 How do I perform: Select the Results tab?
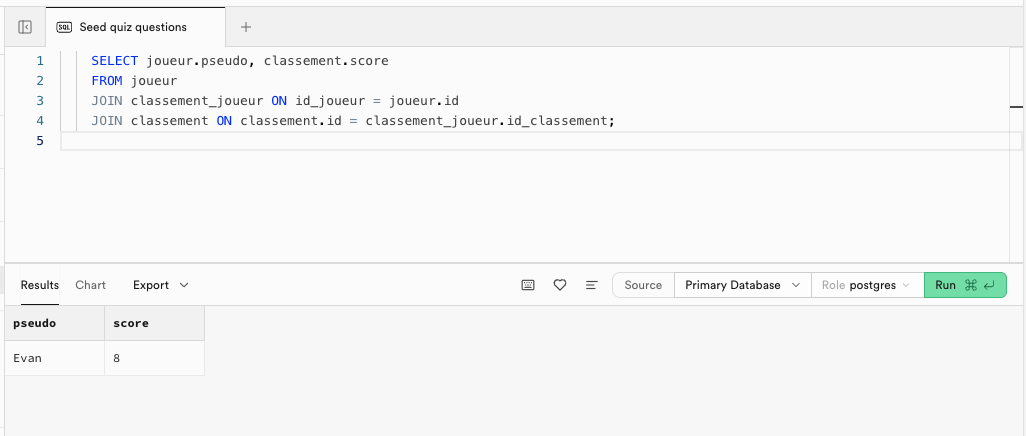click(x=40, y=285)
